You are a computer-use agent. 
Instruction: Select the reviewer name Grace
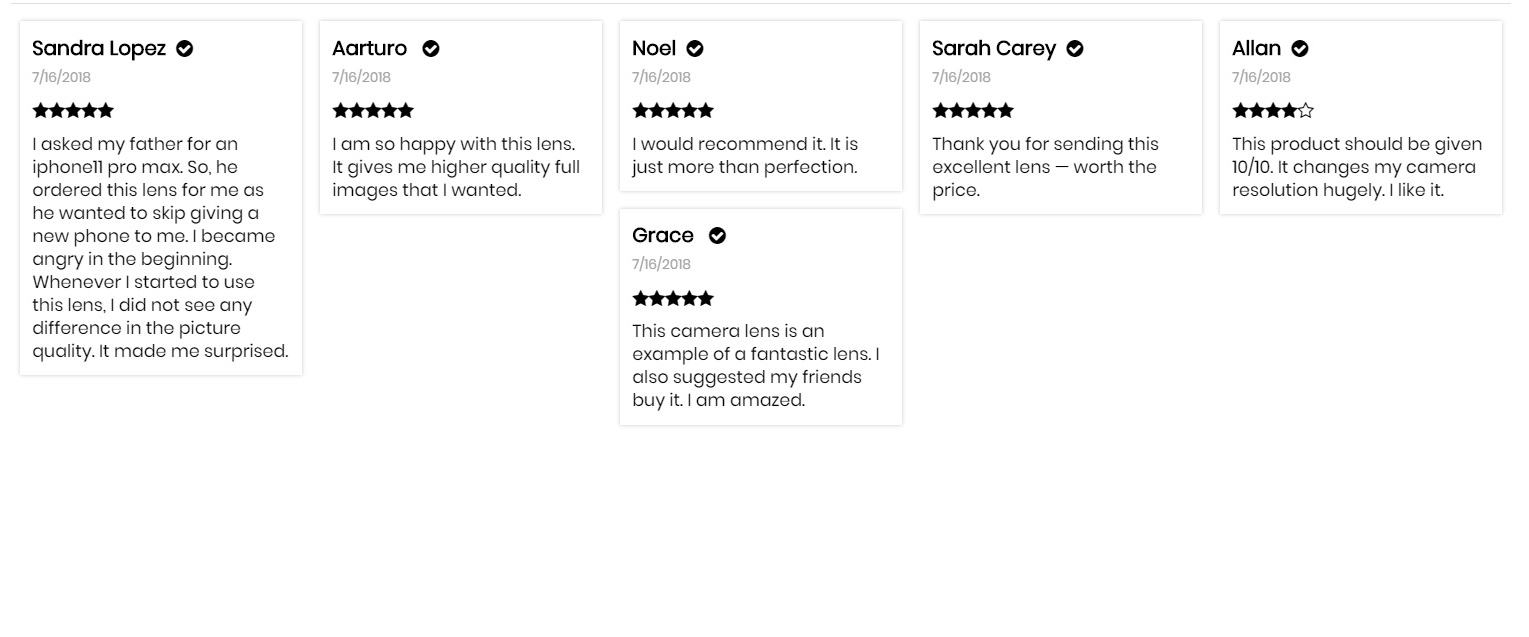point(663,236)
